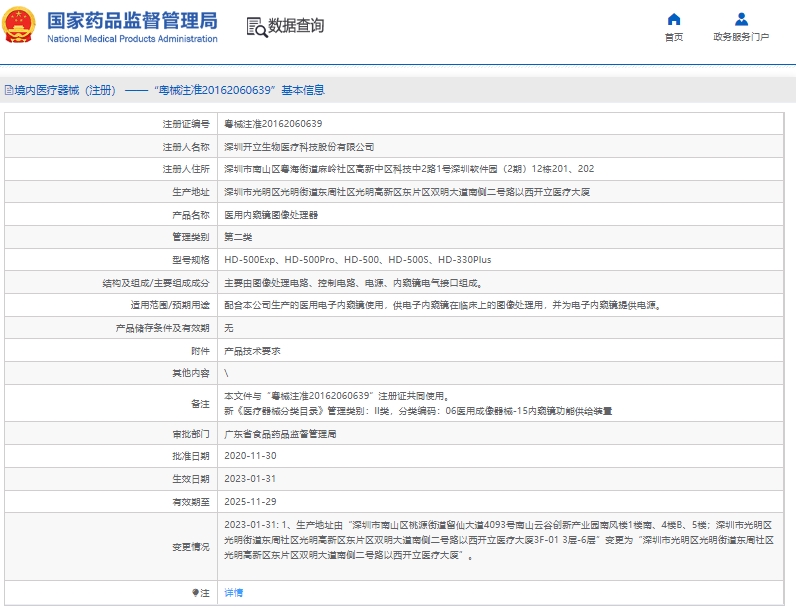Viewport: 796px width, 610px height.
Task: Click the national emblem logo
Action: pos(19,24)
